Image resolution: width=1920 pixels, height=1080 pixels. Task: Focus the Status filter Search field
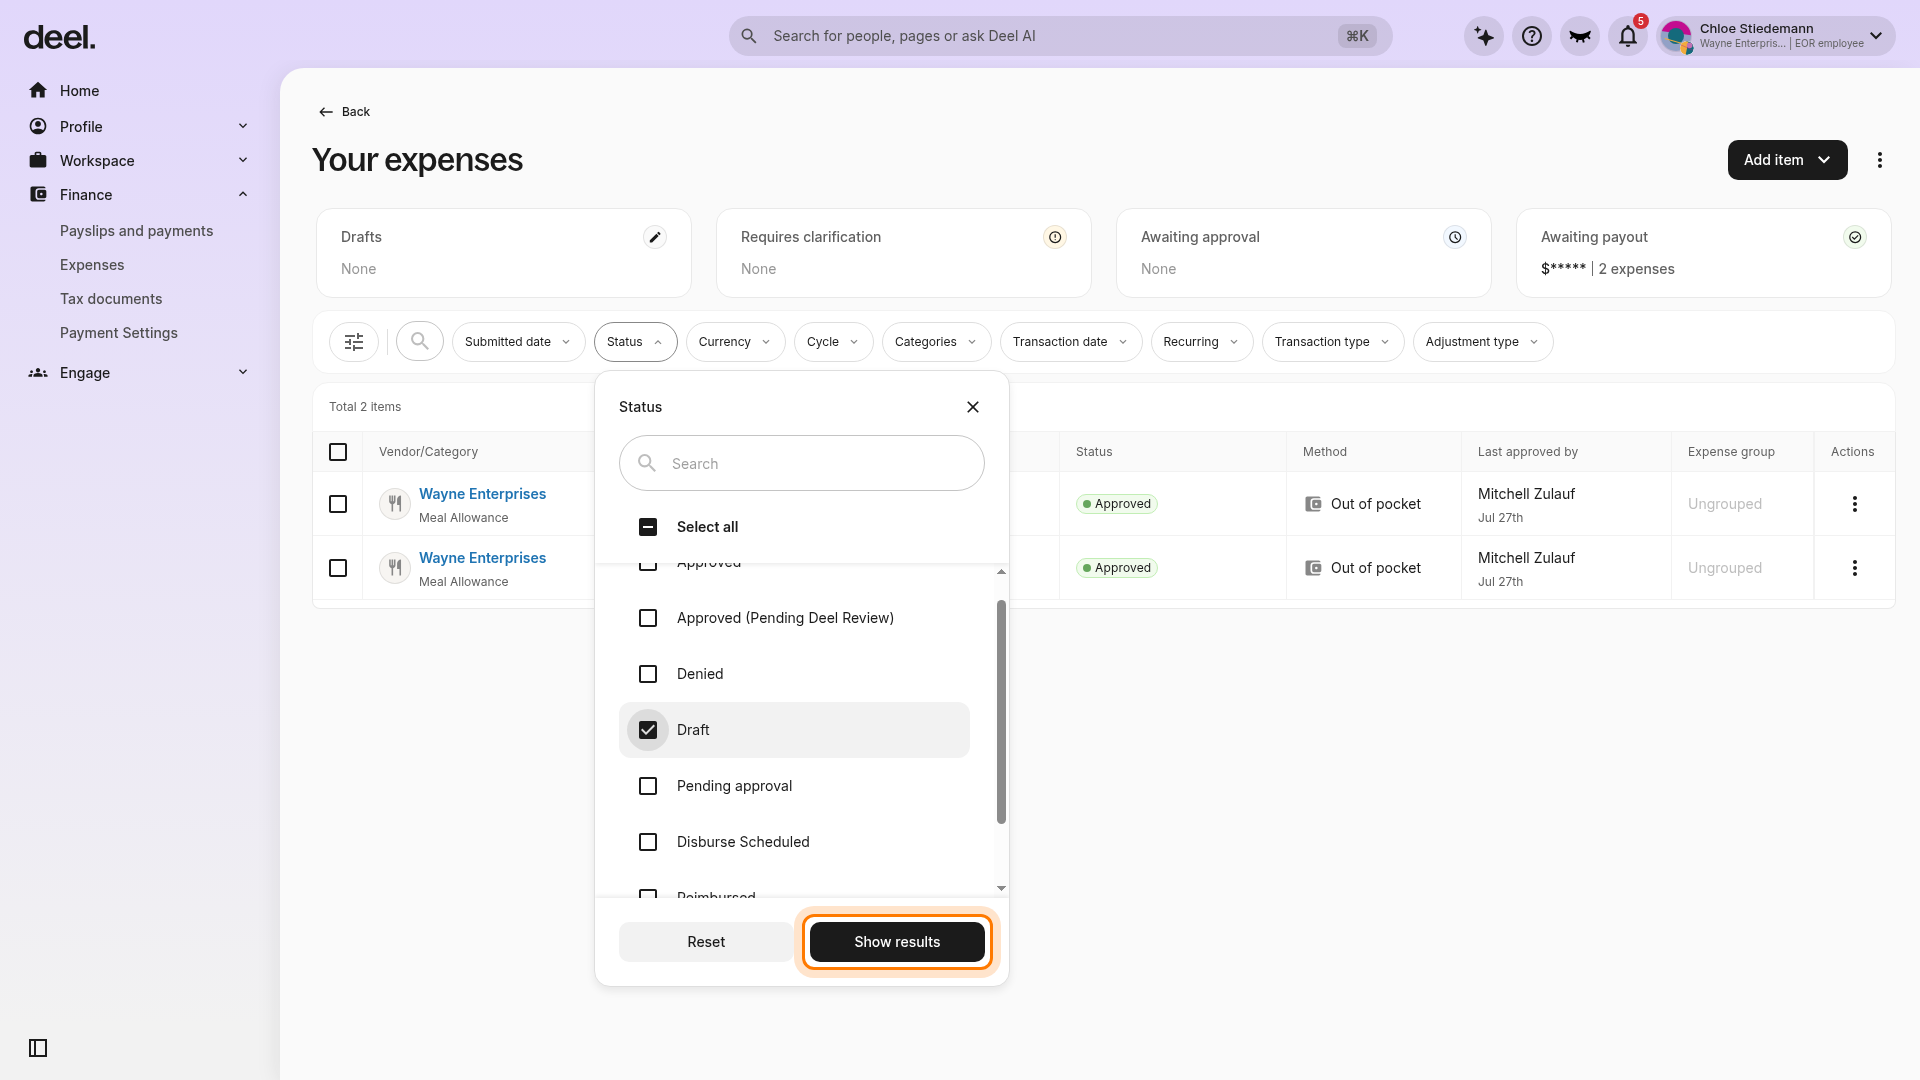802,463
